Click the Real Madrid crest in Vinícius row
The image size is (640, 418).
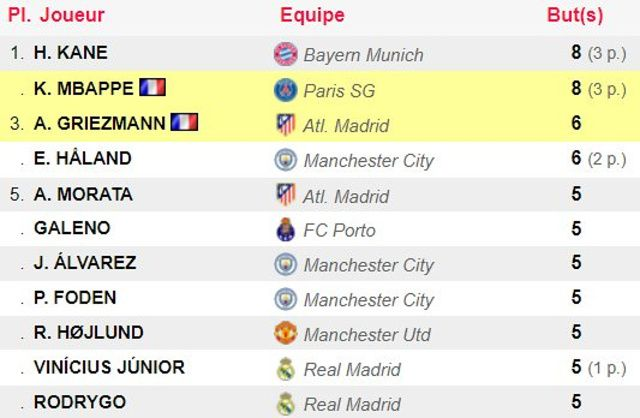coord(285,369)
